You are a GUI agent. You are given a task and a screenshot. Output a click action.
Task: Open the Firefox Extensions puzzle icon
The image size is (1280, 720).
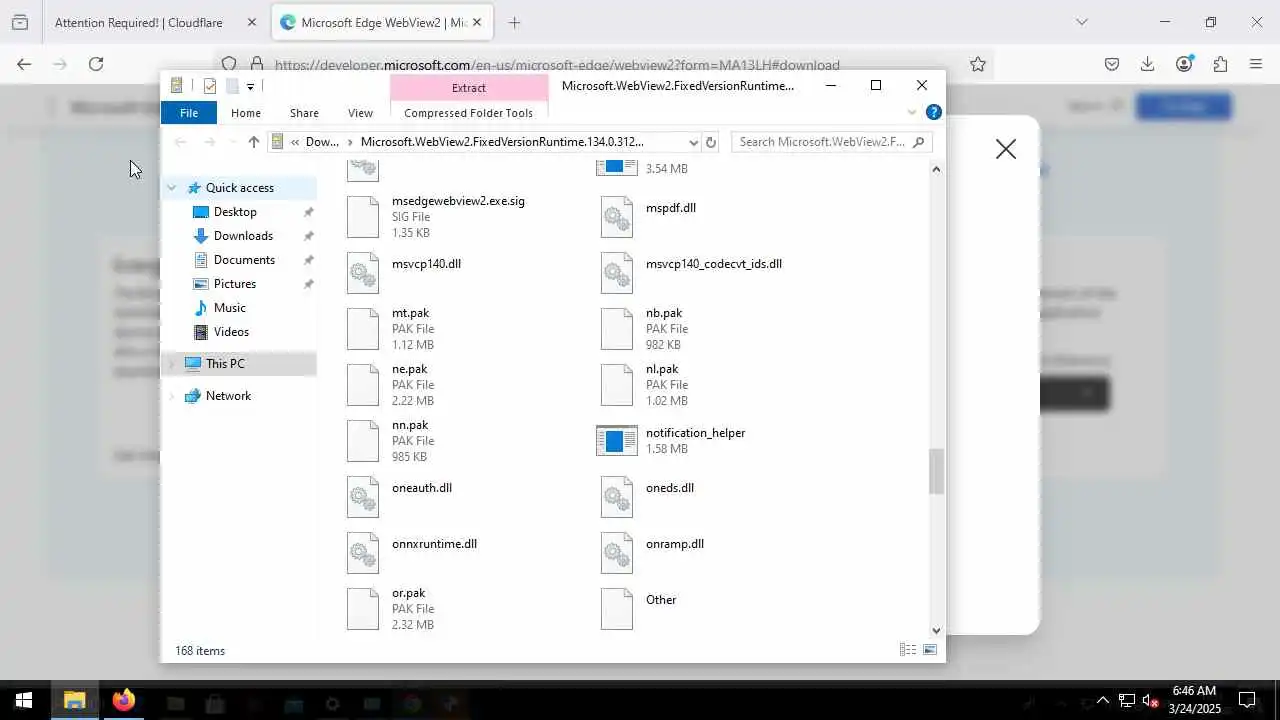coord(1220,64)
